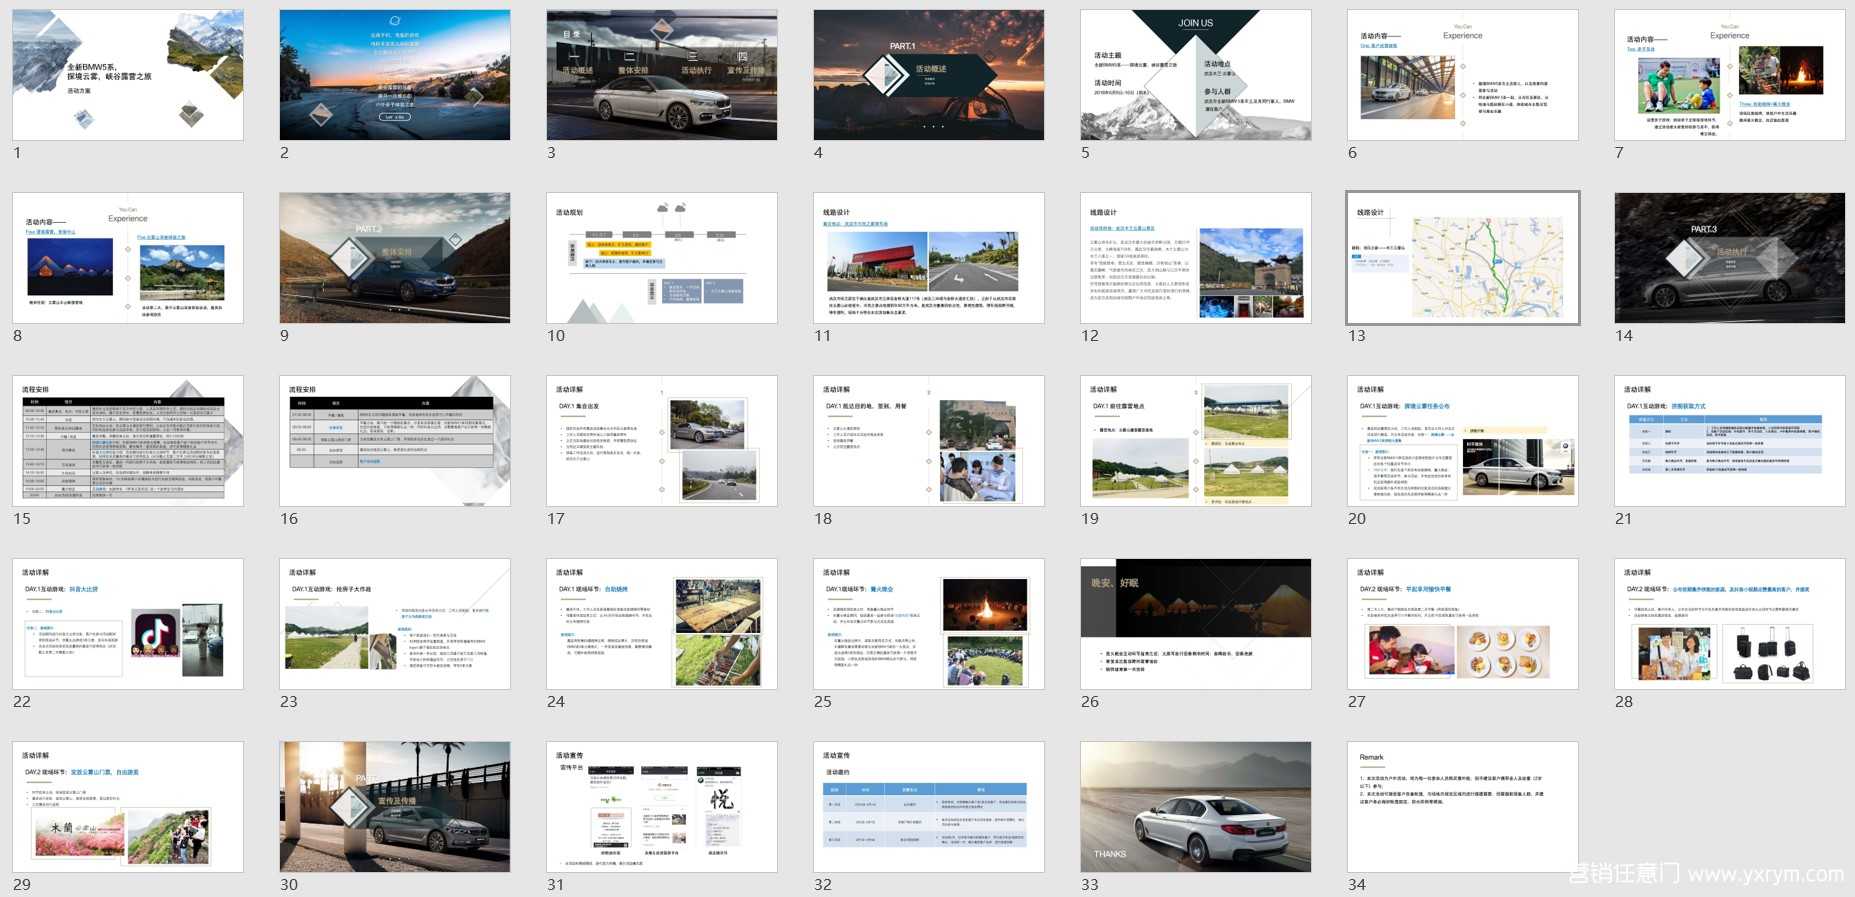Select slide 15, the first 流程安排 table
Viewport: 1855px width, 897px height.
pyautogui.click(x=128, y=441)
